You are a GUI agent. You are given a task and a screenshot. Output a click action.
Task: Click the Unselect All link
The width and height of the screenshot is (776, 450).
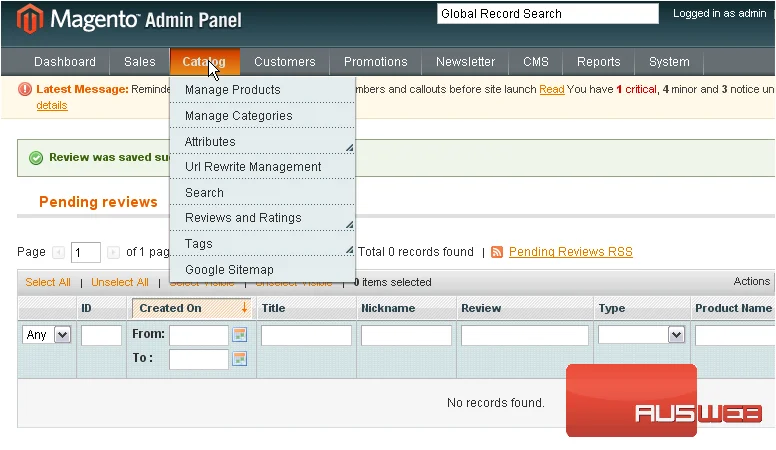tap(120, 282)
